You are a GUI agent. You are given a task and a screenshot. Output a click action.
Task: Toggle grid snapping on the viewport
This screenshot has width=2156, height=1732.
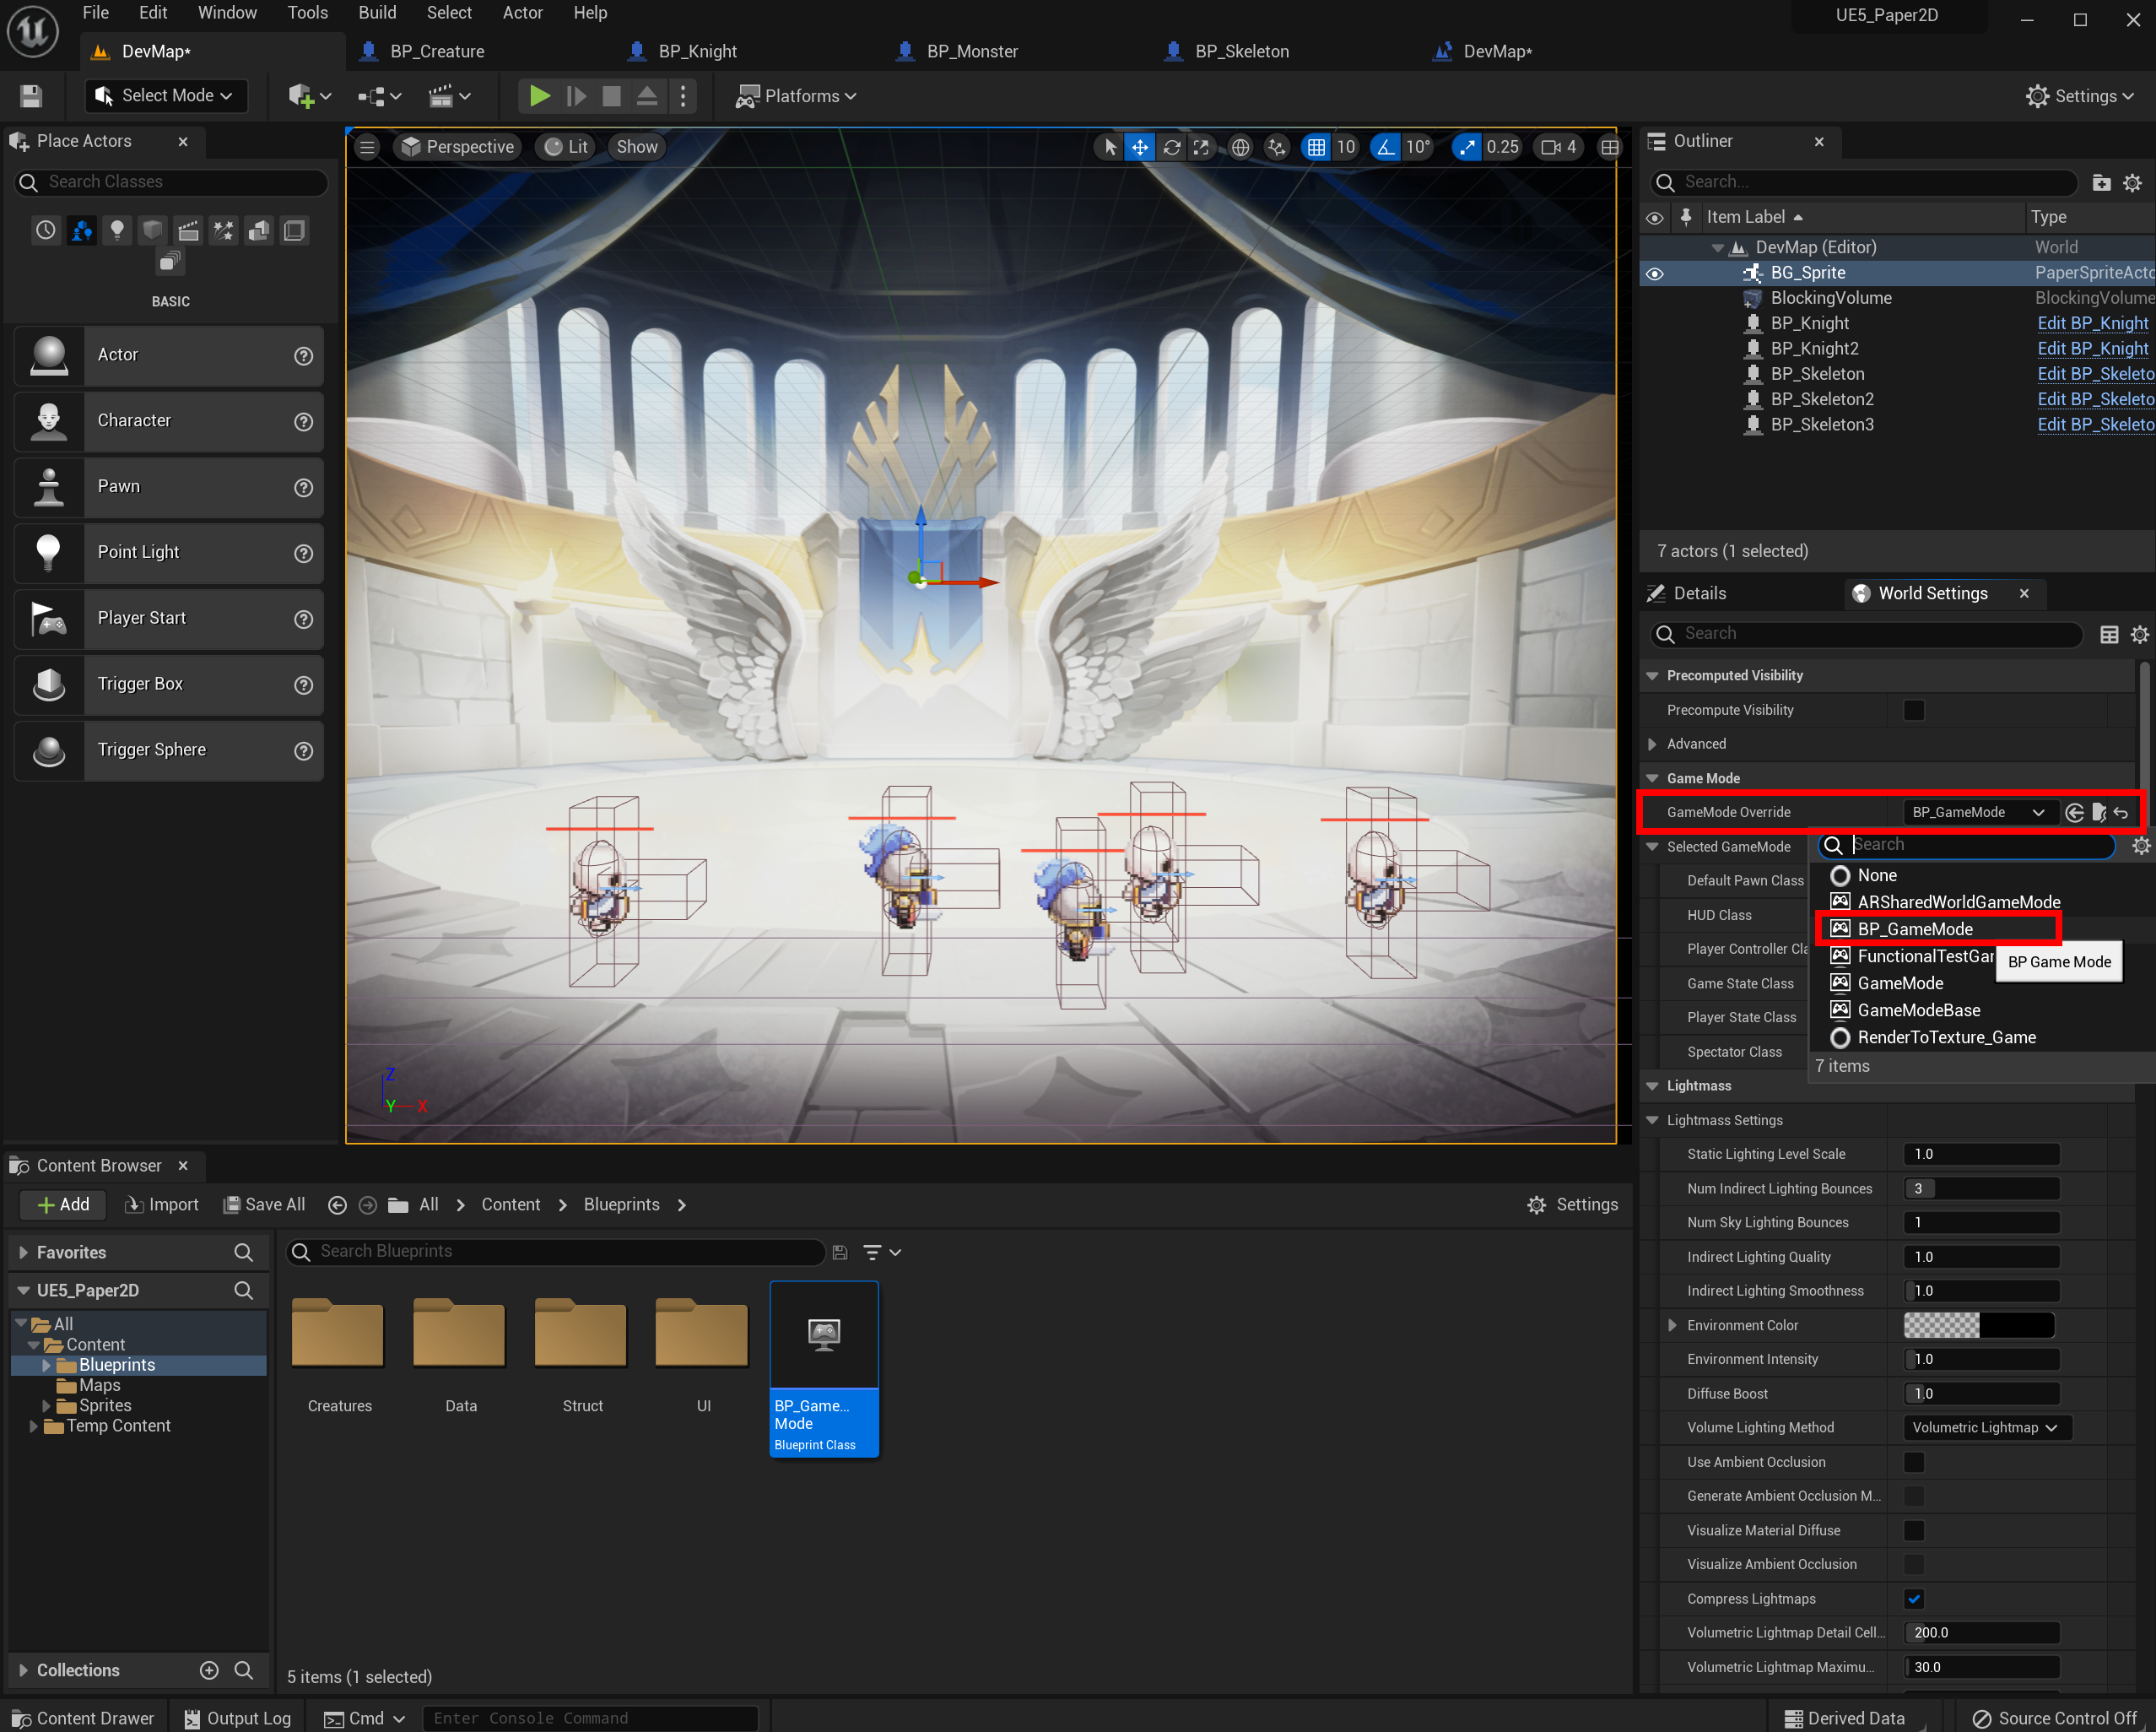(1316, 147)
